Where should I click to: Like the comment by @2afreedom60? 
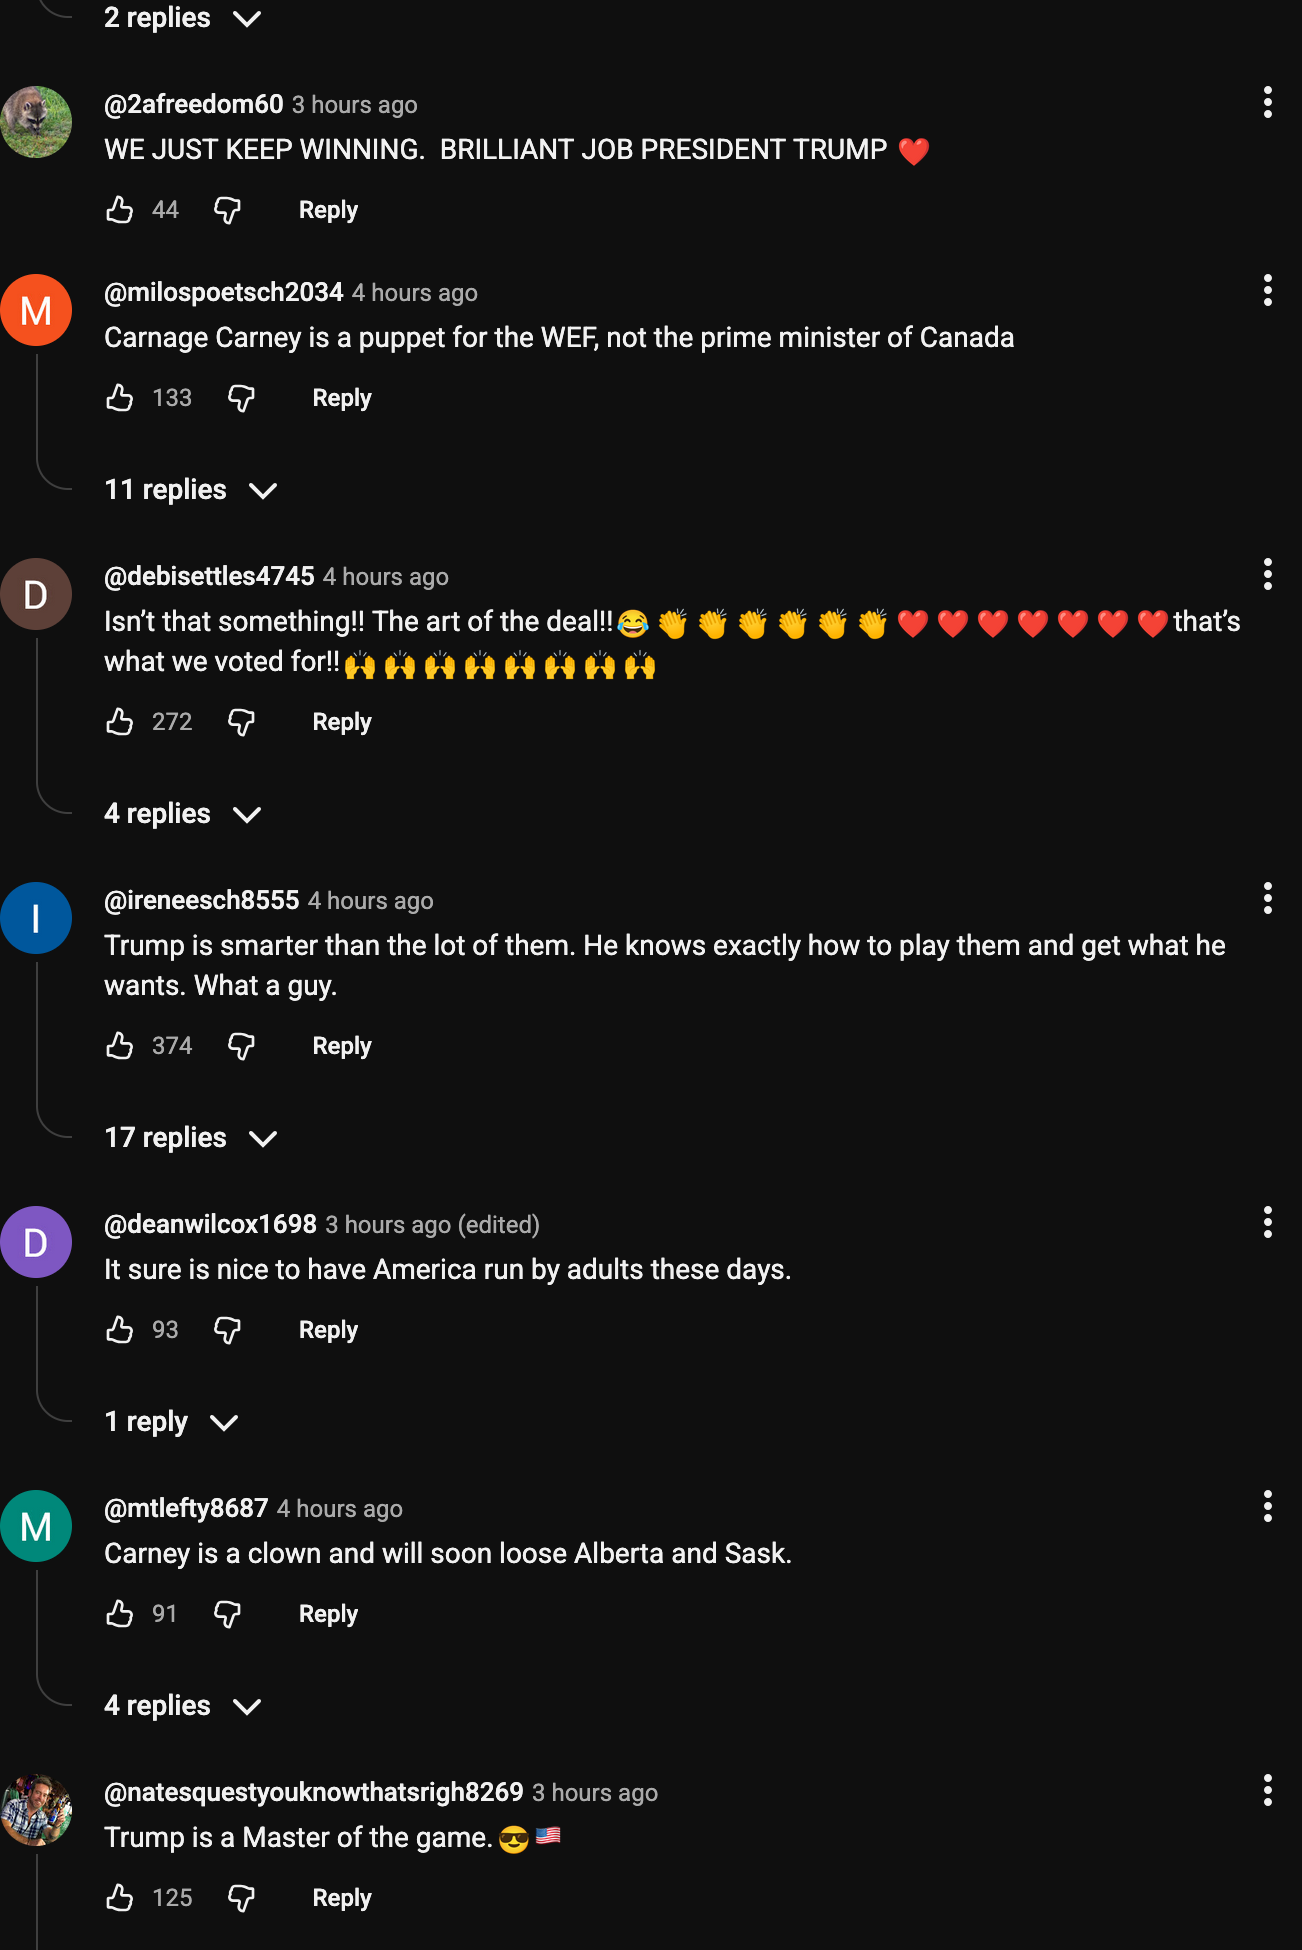tap(120, 210)
